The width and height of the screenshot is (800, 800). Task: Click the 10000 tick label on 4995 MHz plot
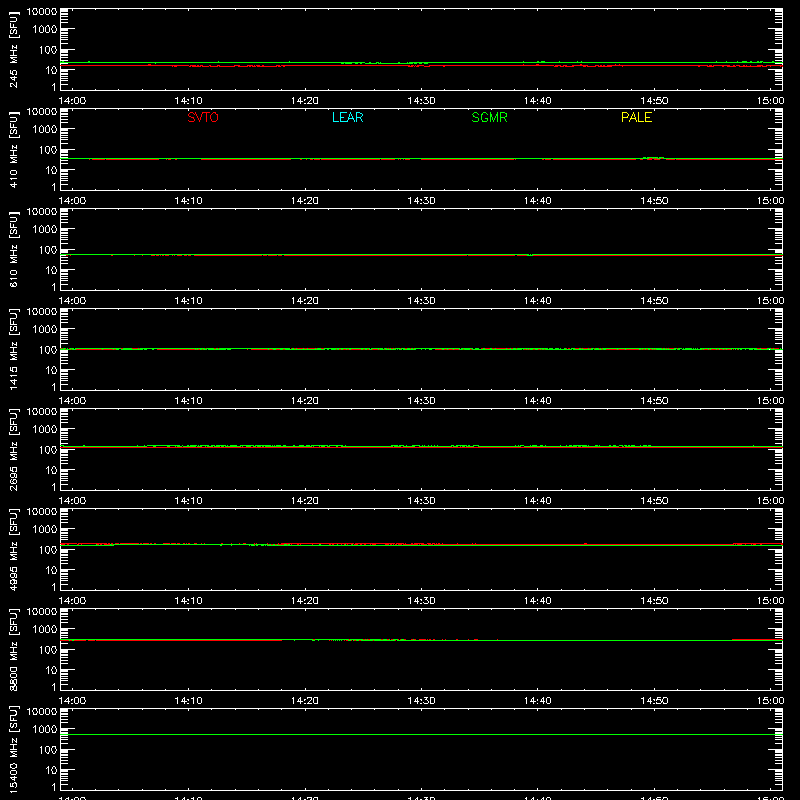click(42, 512)
